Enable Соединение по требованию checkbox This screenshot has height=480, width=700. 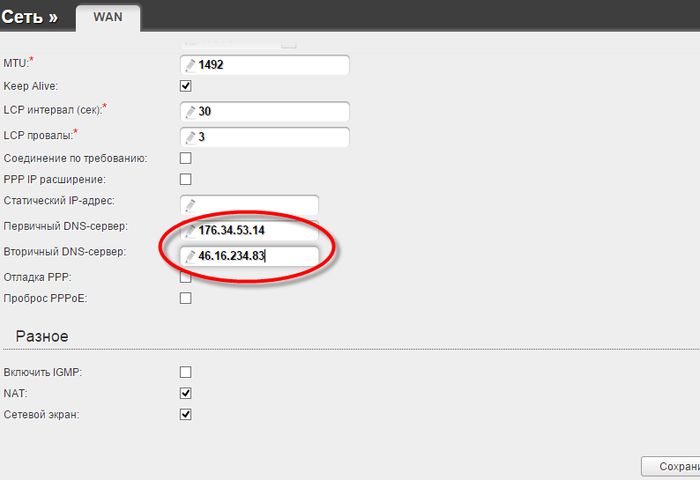185,158
